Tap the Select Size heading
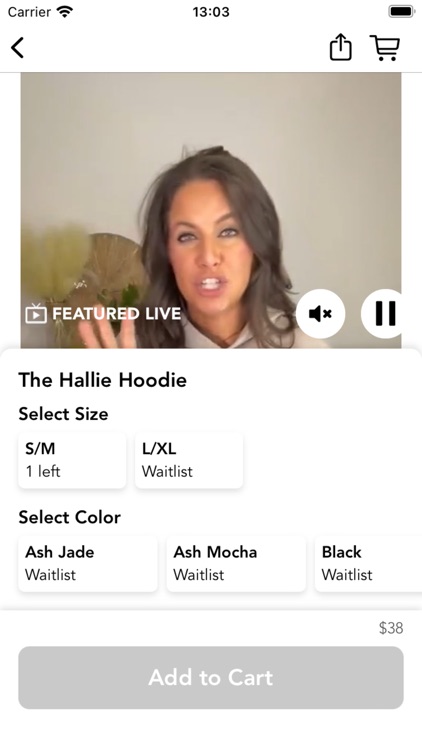Viewport: 422px width, 750px height. 64,414
